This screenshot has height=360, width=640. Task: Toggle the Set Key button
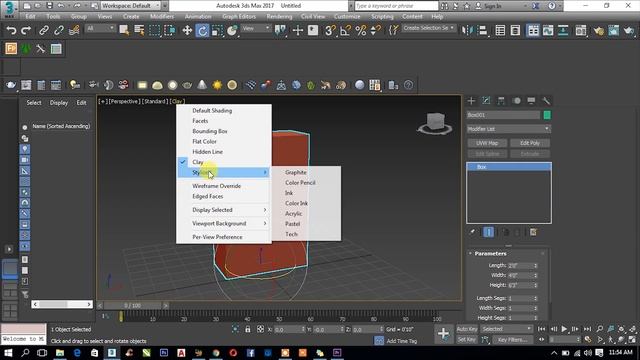(467, 340)
